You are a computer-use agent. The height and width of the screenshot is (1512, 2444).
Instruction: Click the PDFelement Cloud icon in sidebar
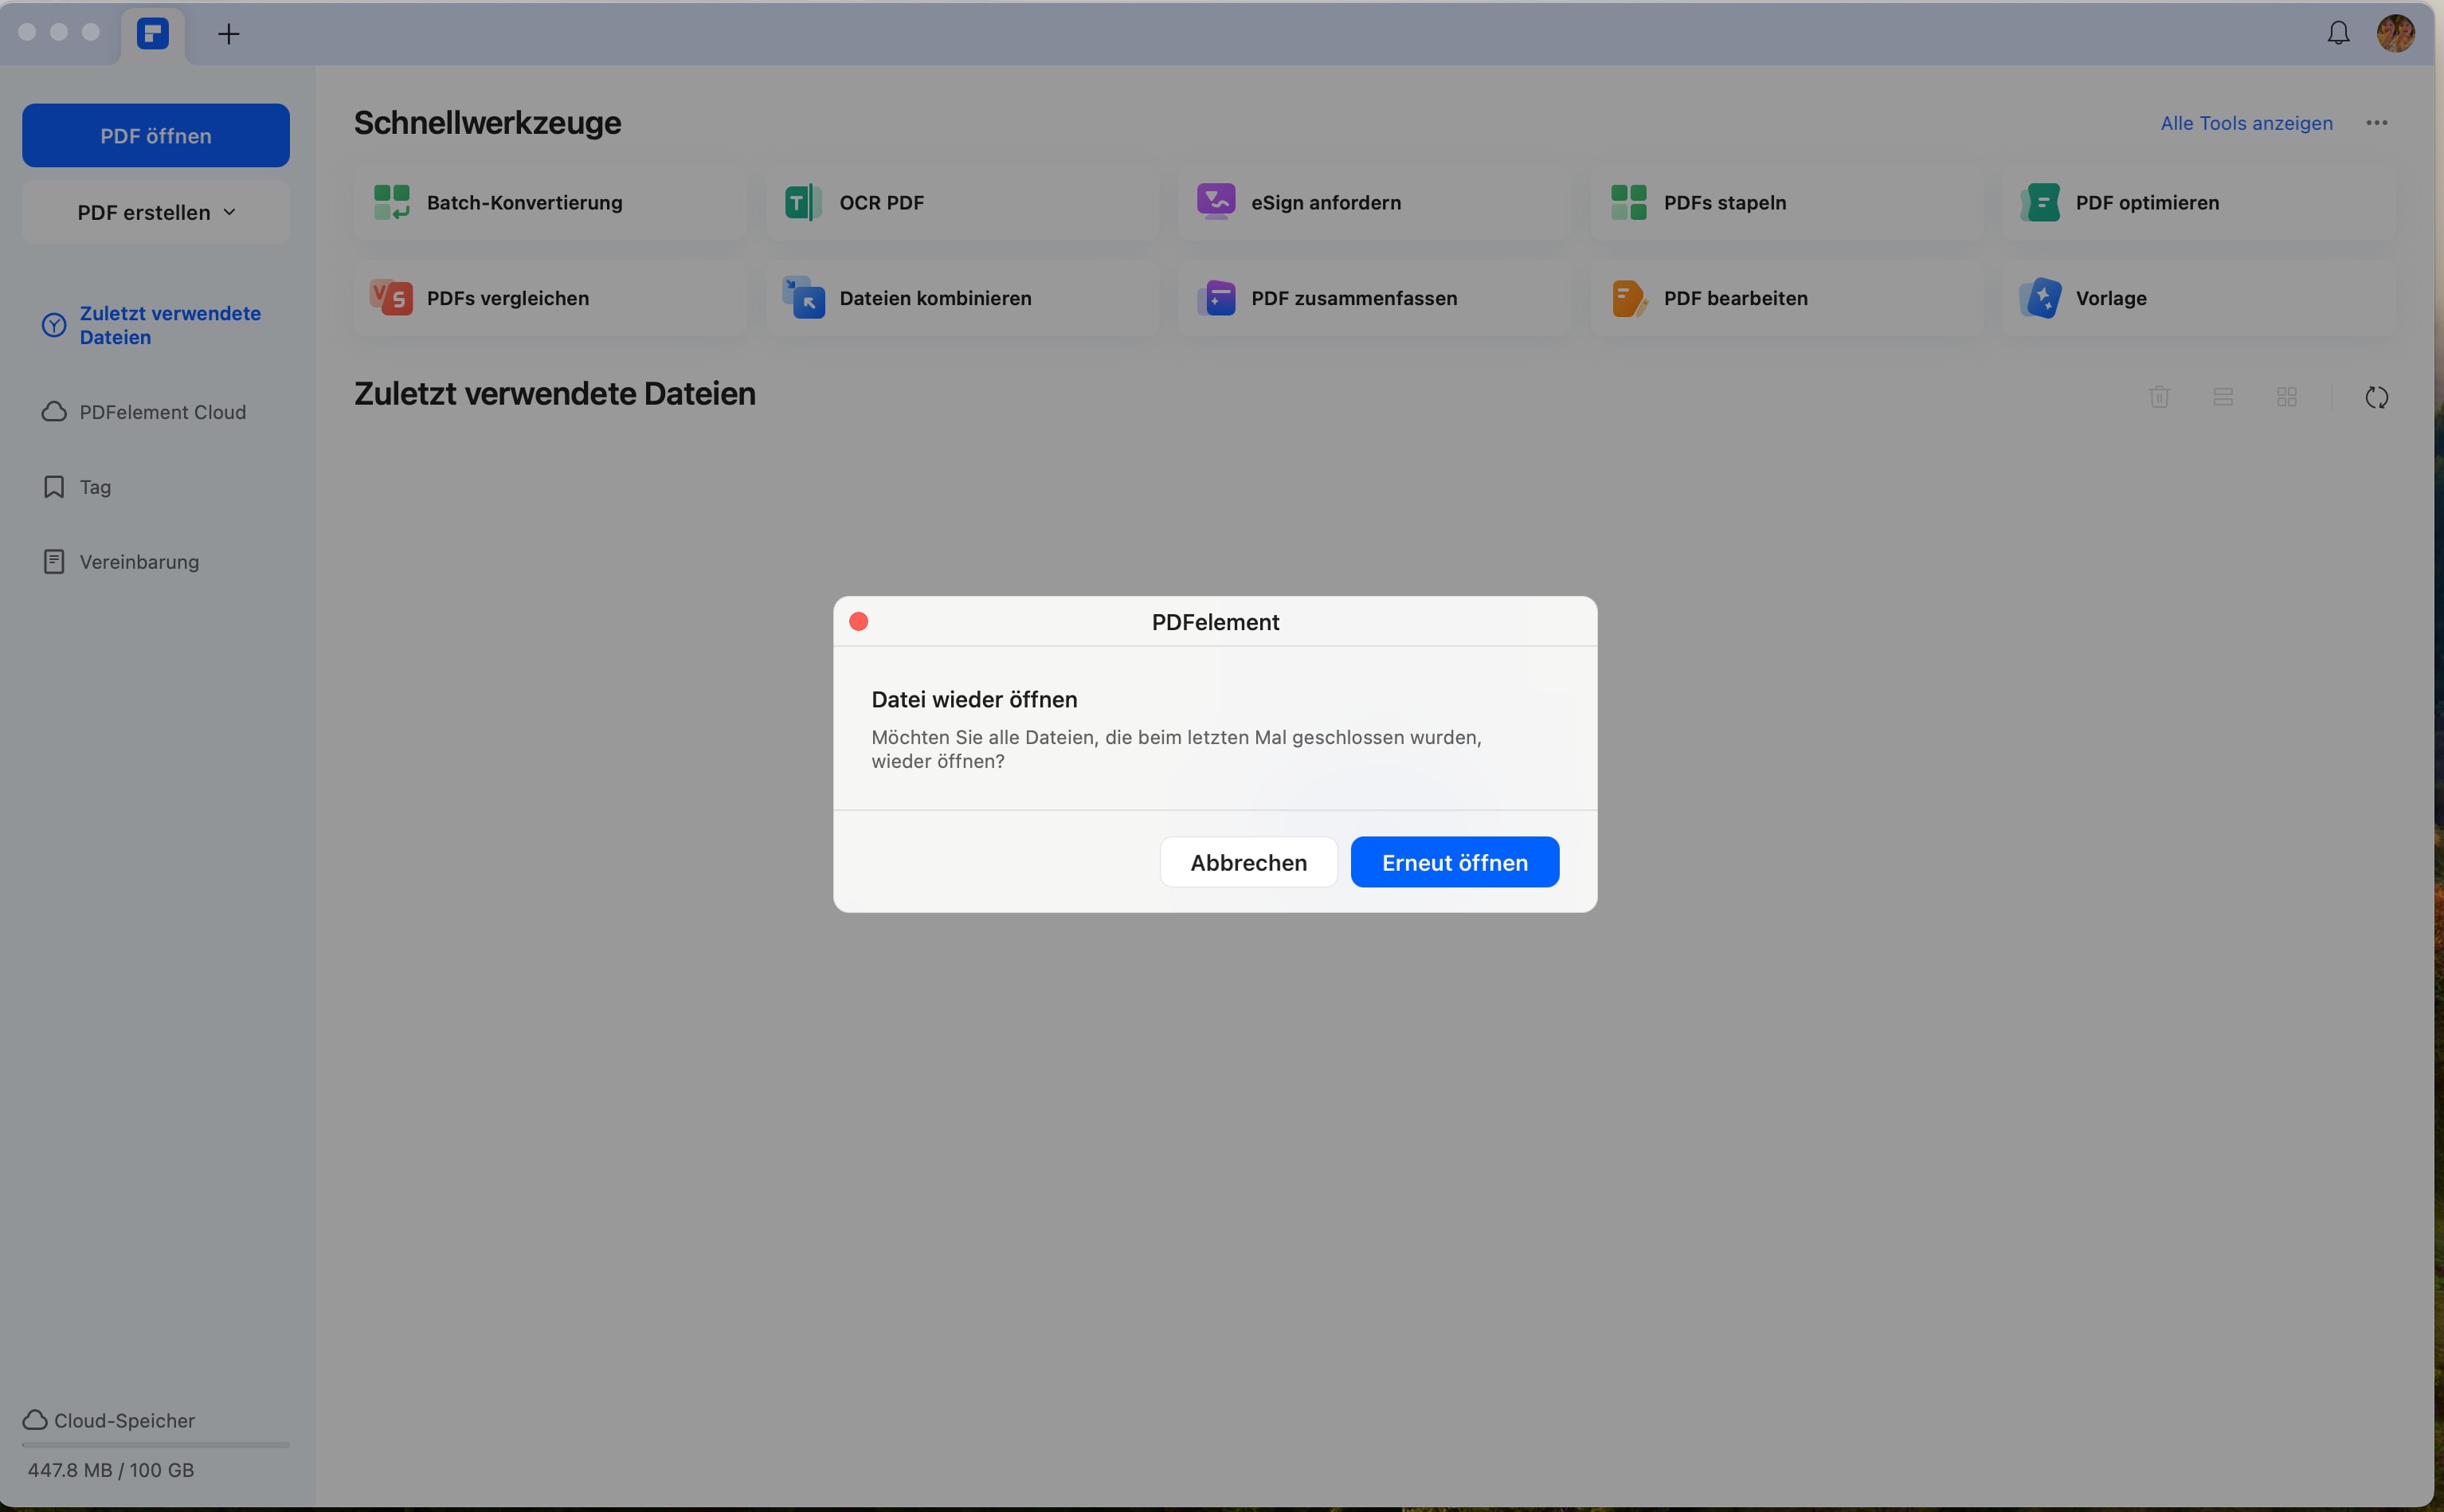tap(54, 412)
